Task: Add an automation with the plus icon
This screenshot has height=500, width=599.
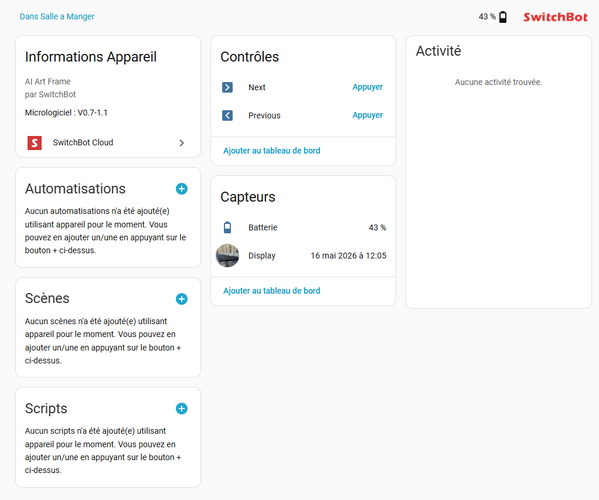Action: pos(181,189)
